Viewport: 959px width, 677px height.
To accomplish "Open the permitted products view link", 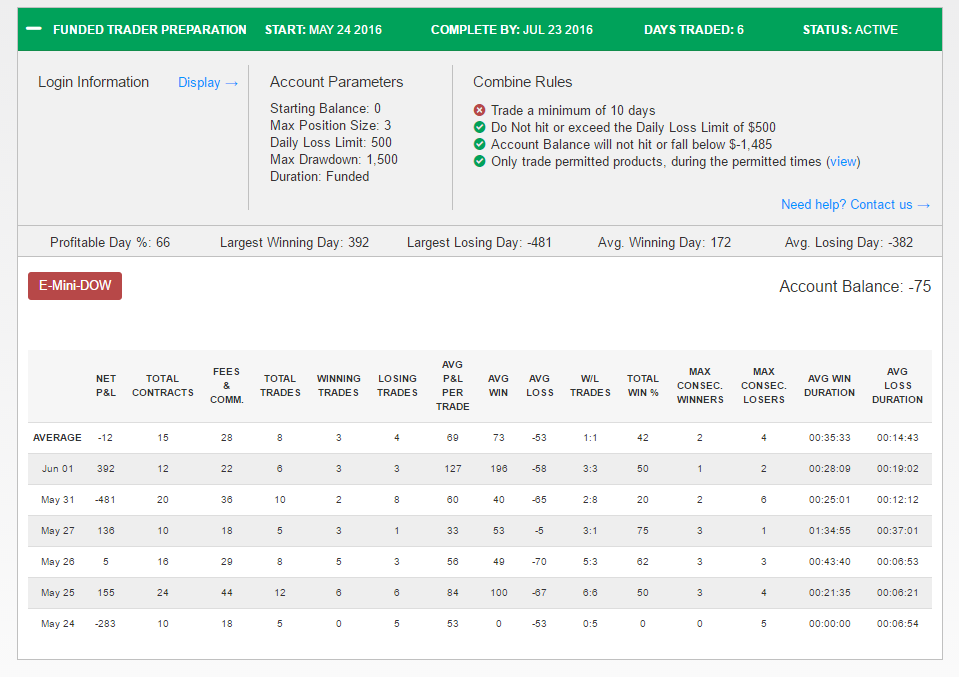I will (843, 161).
